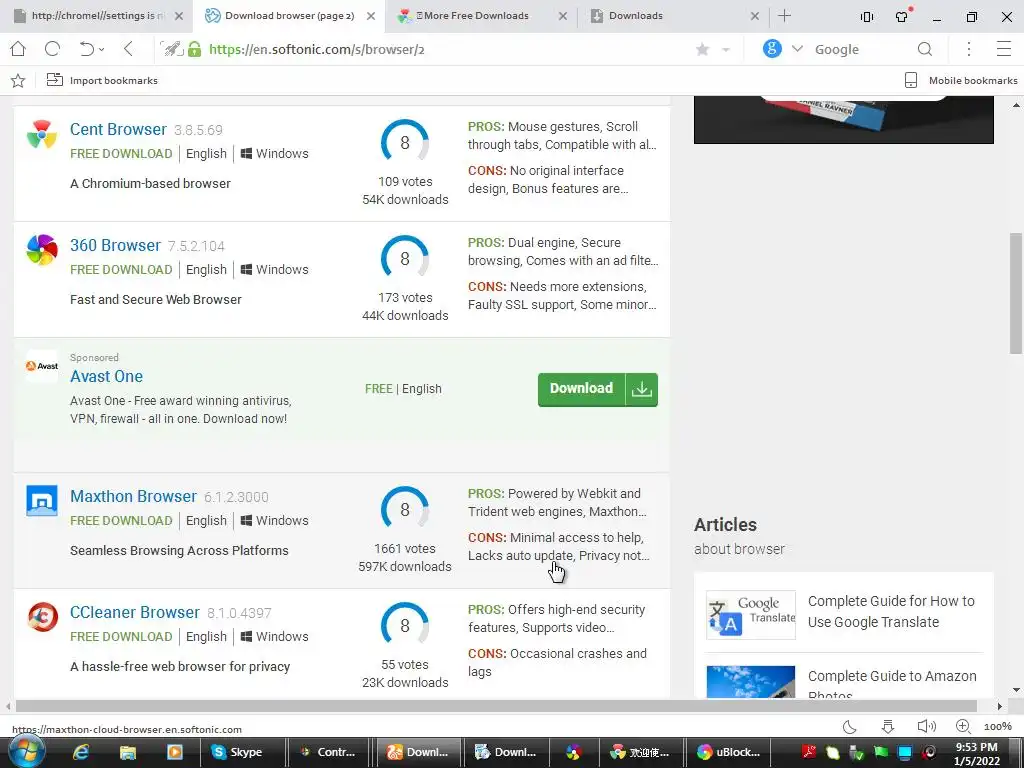1024x768 pixels.
Task: Click the 100% zoom level
Action: [997, 727]
